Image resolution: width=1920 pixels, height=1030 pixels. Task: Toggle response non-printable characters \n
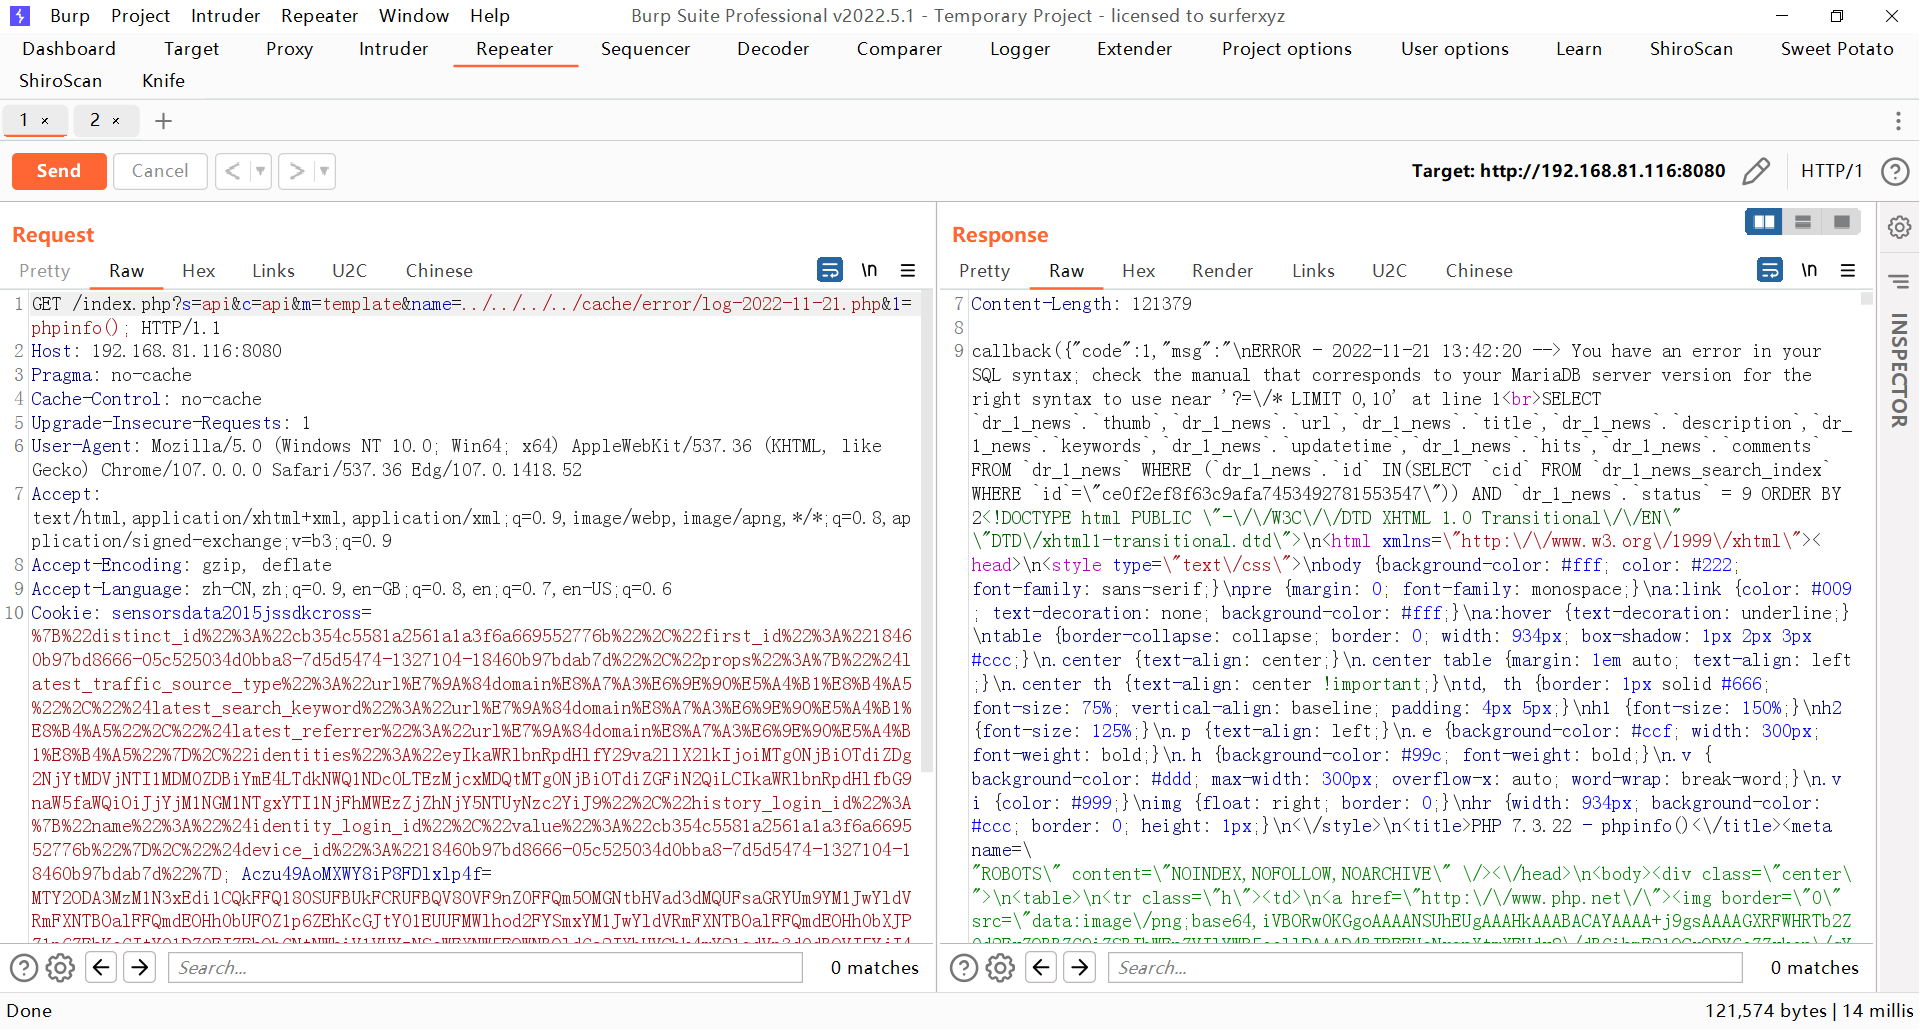pyautogui.click(x=1810, y=270)
